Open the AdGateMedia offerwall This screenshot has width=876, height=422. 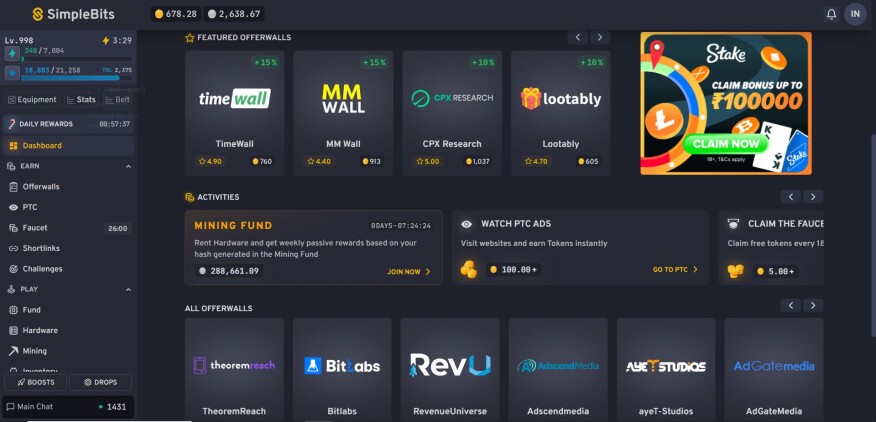(774, 369)
